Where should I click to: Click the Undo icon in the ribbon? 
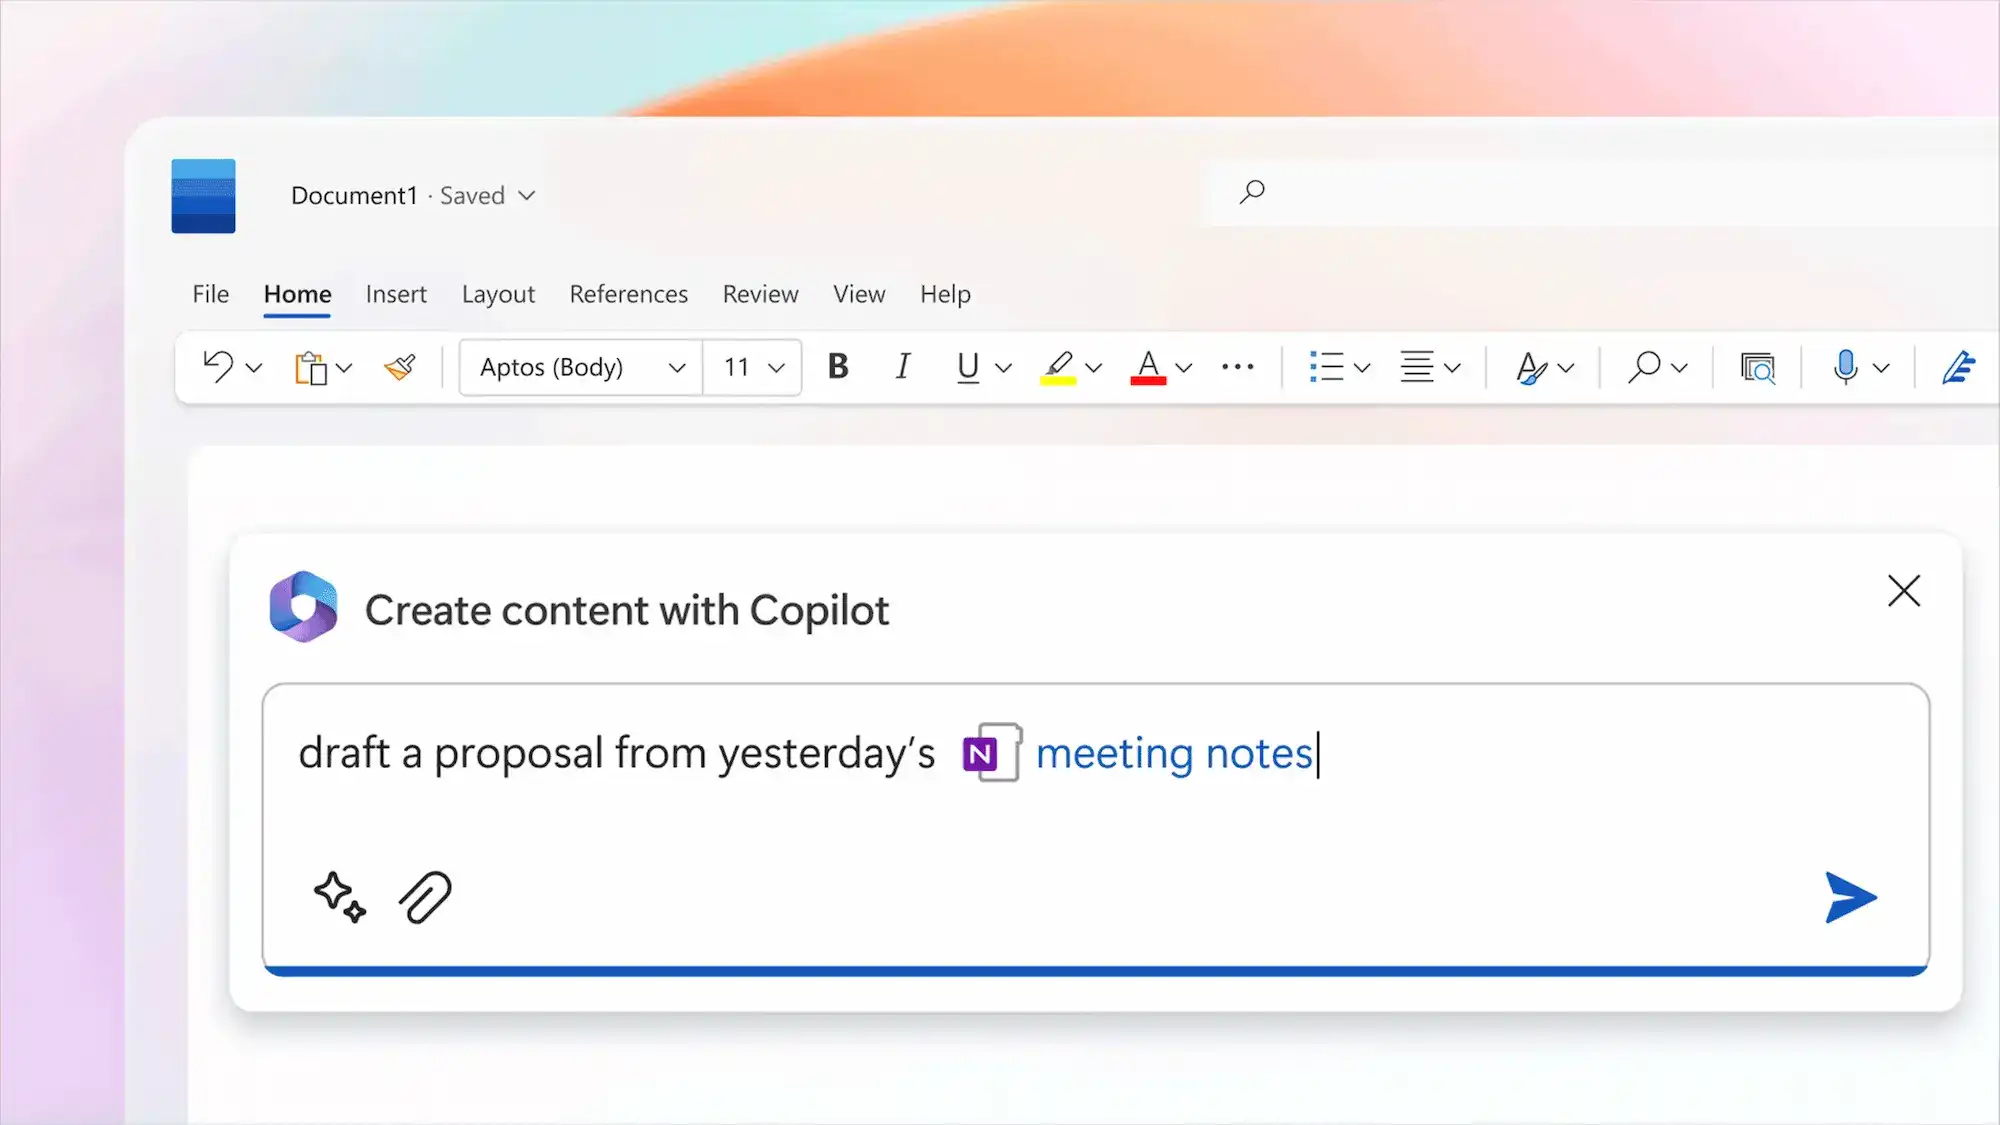pyautogui.click(x=218, y=367)
